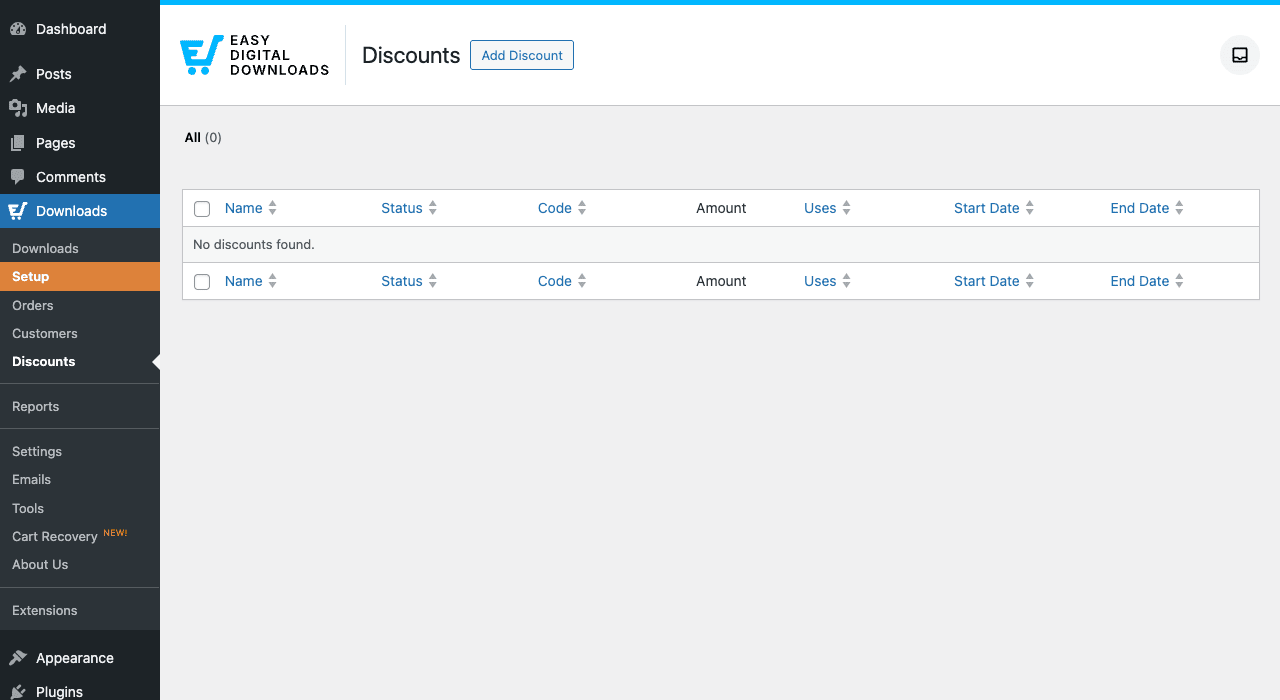Click Amount header text in top row
The width and height of the screenshot is (1280, 700).
(721, 208)
